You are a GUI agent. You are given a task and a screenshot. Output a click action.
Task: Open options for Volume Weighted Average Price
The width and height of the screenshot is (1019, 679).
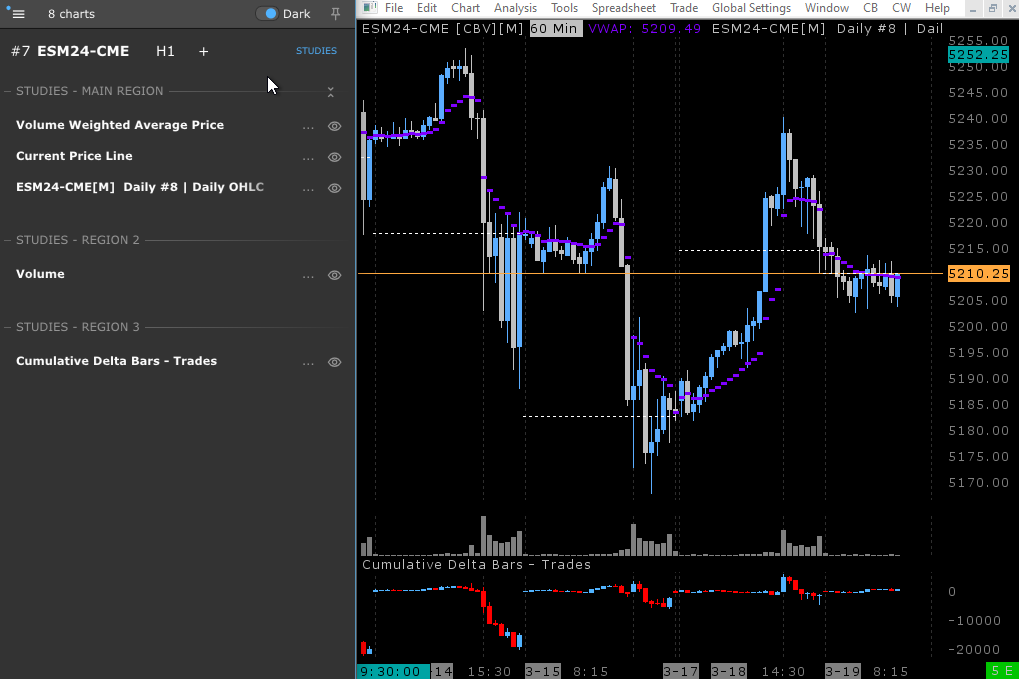tap(308, 127)
